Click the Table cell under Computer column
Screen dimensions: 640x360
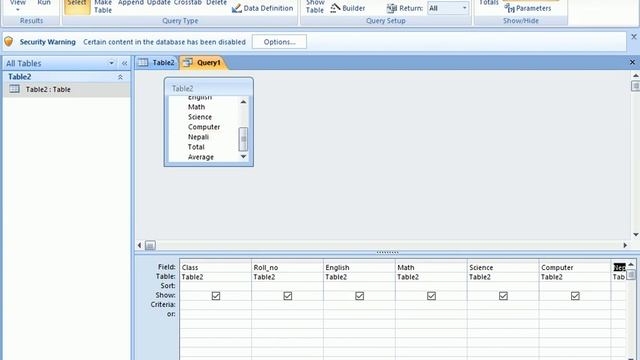[x=575, y=277]
